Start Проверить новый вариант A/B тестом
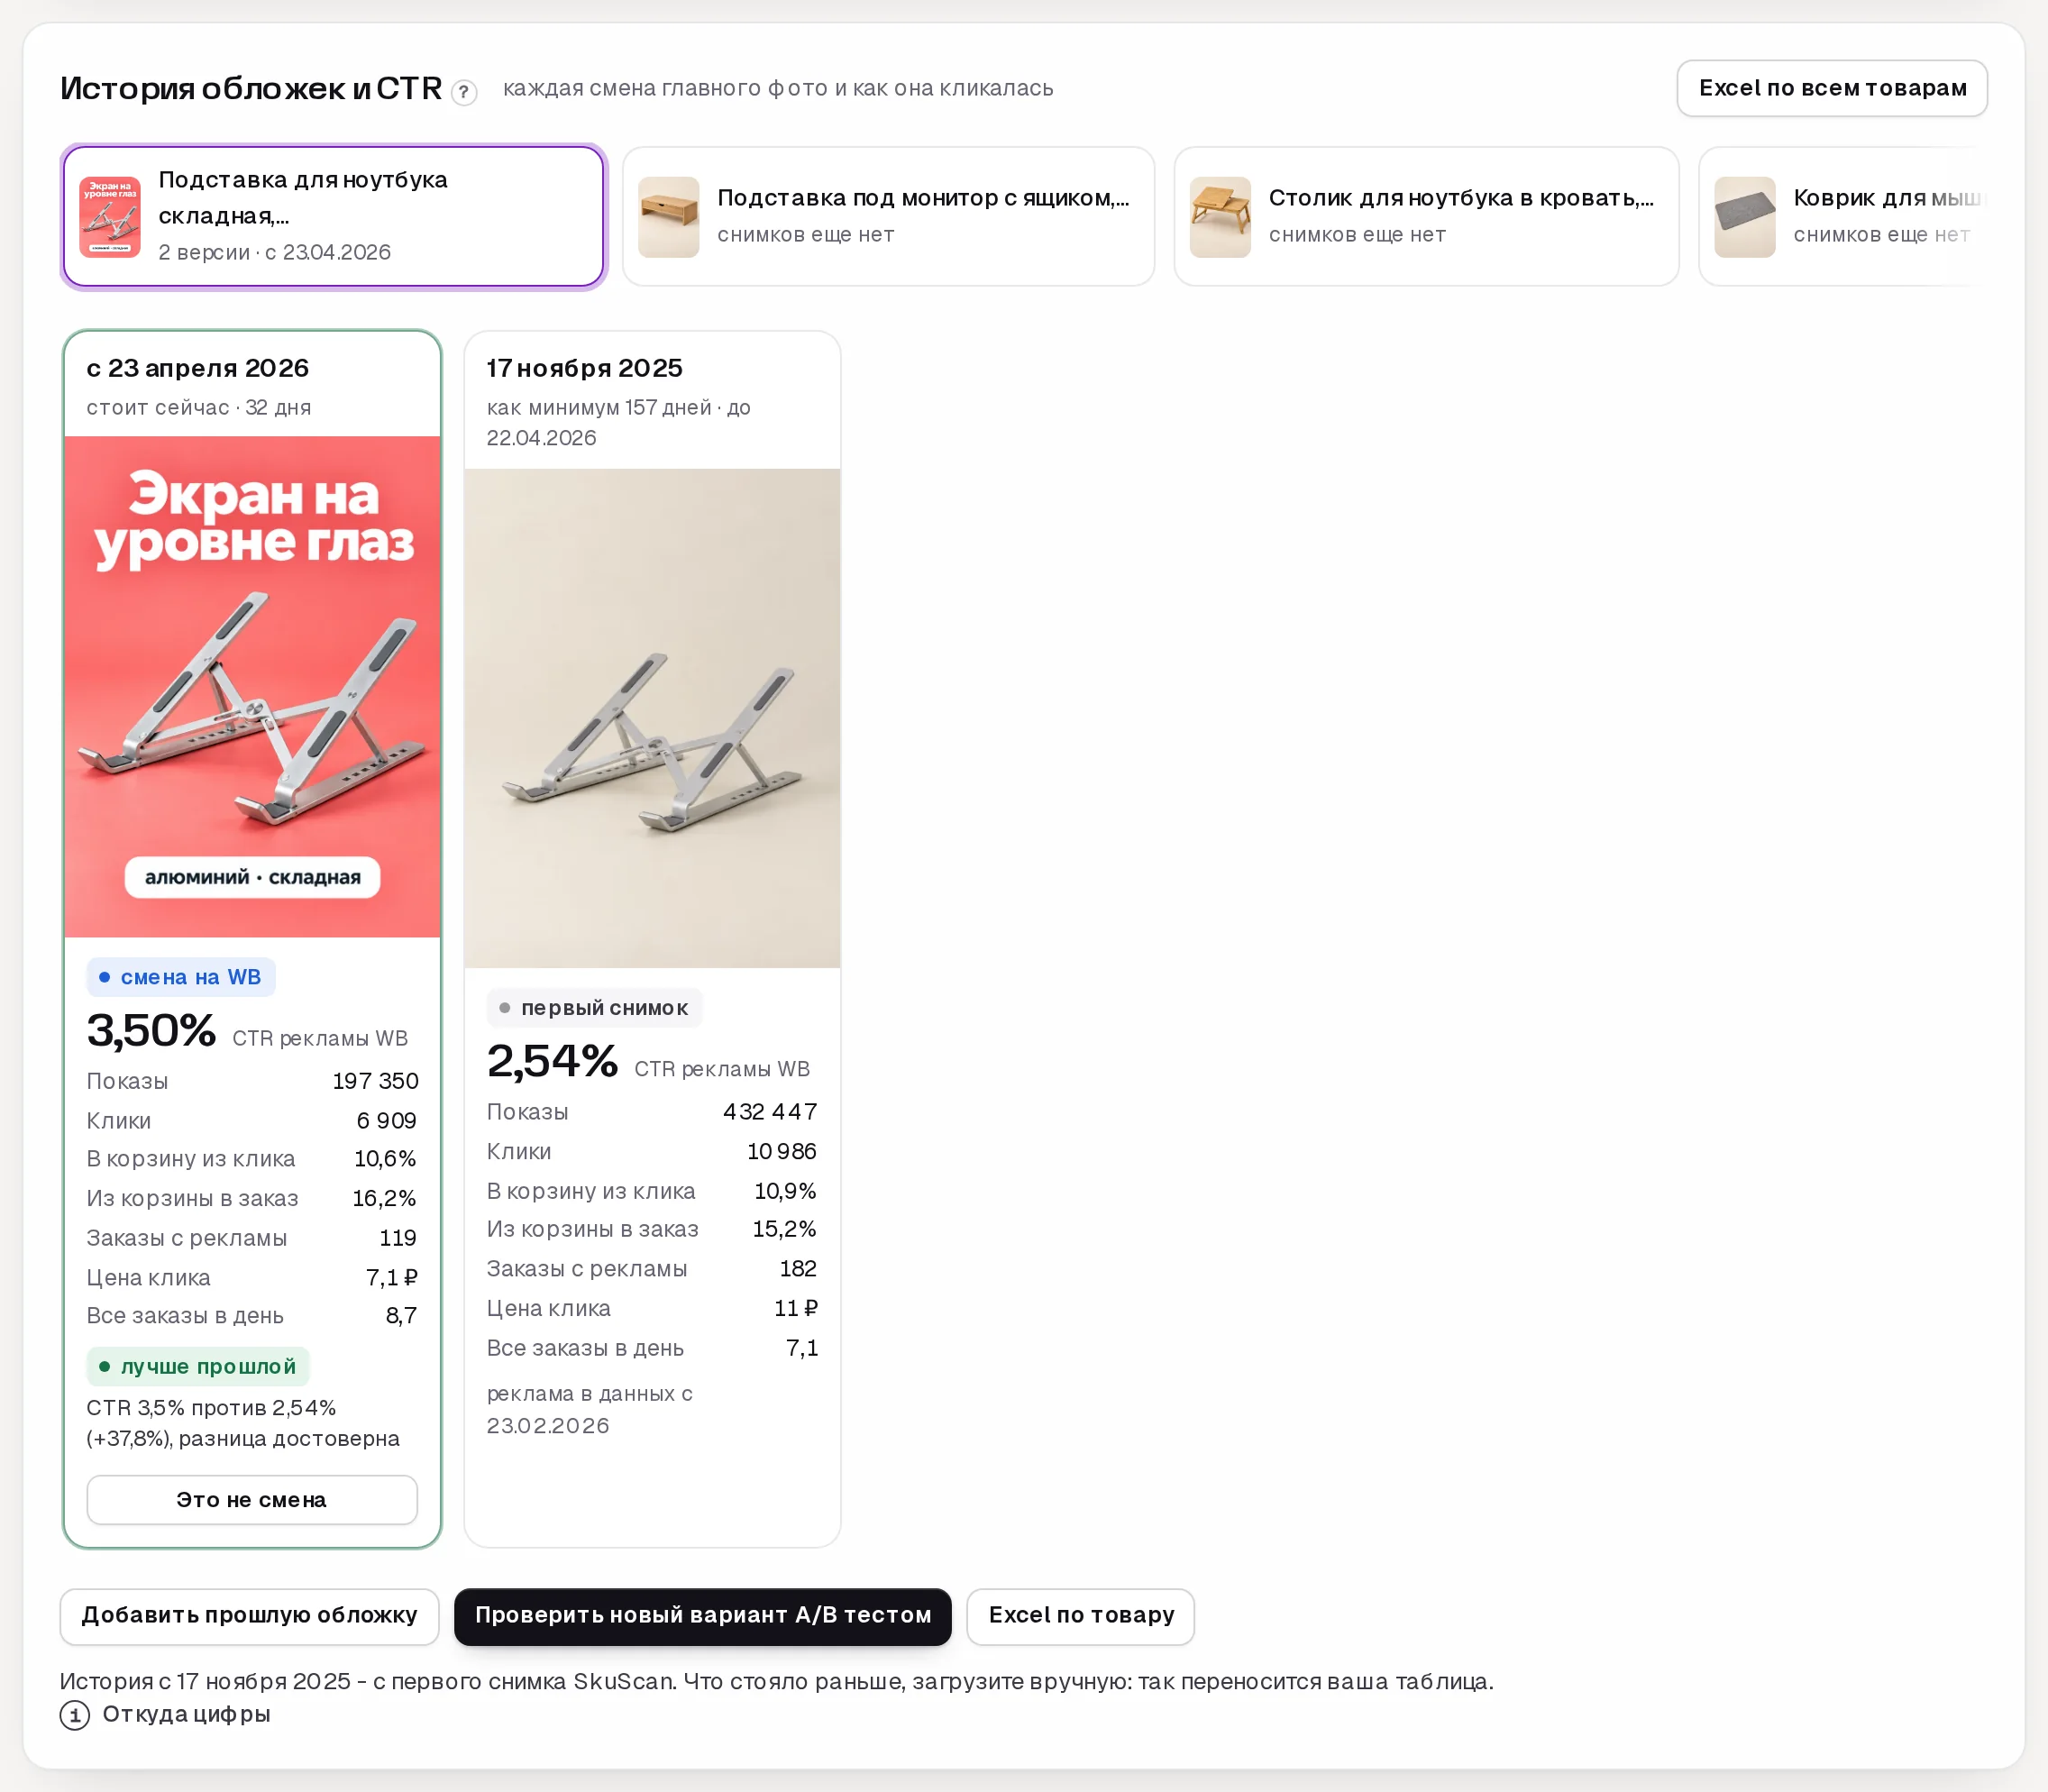Viewport: 2048px width, 1792px height. [x=702, y=1615]
